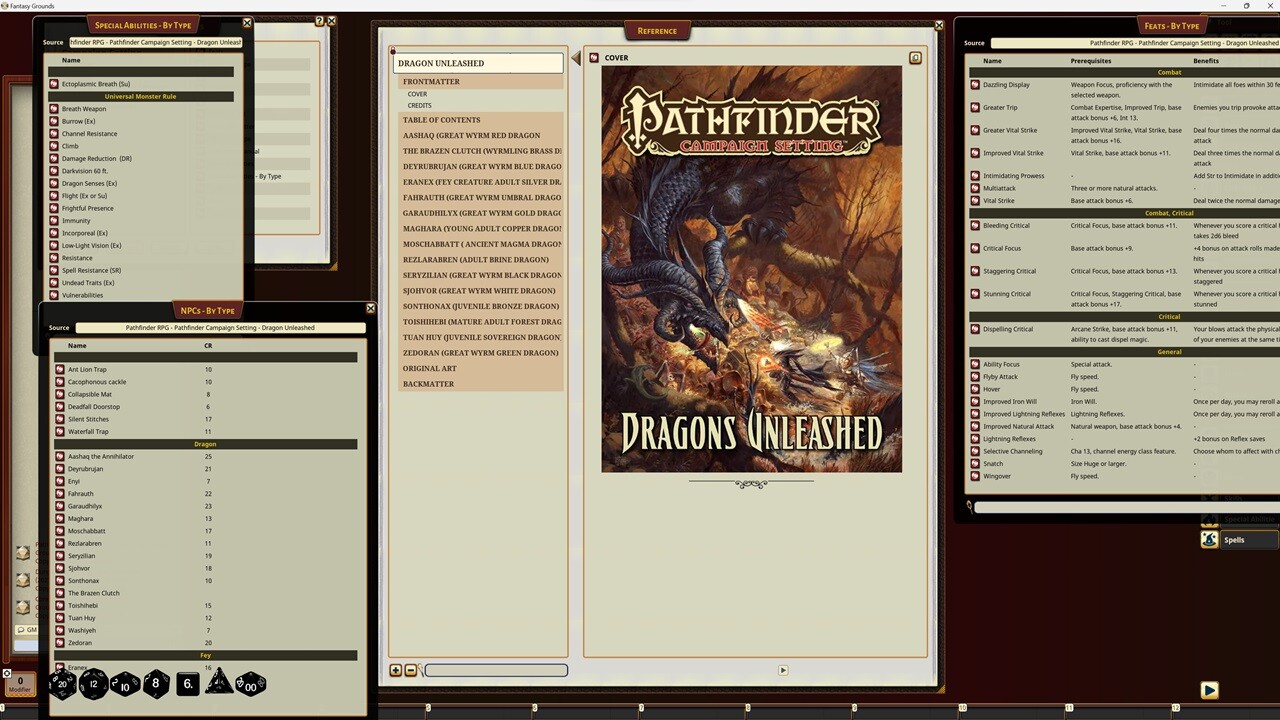The image size is (1280, 720).
Task: Click the window shortcut icon on the Cover page
Action: click(x=914, y=58)
